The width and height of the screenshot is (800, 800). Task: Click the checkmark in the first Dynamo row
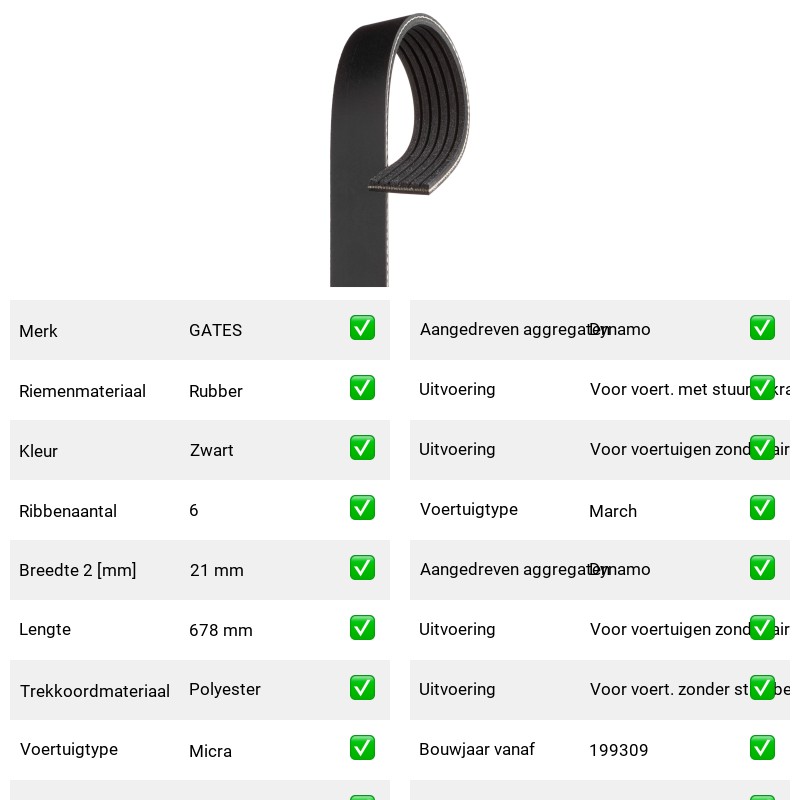762,328
